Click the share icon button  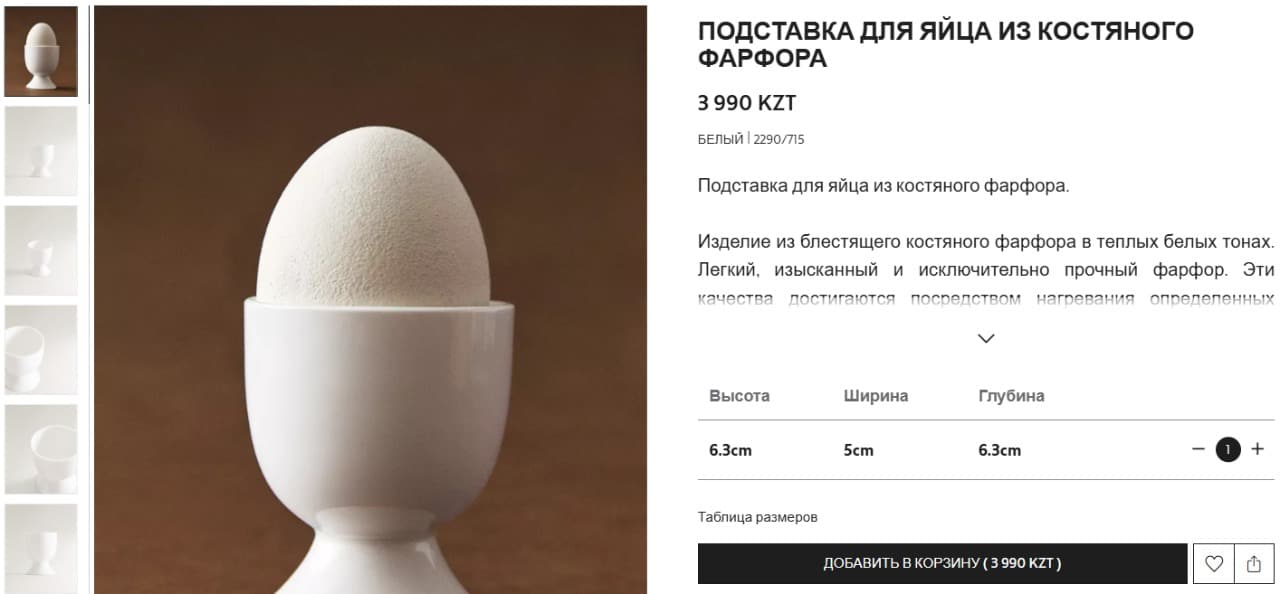1254,564
